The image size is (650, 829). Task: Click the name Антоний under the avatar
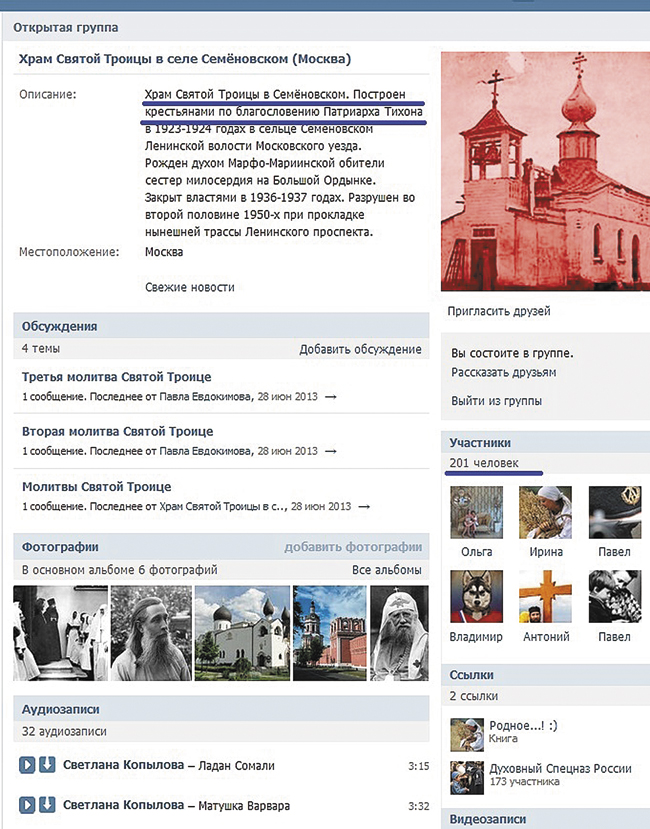pos(546,637)
